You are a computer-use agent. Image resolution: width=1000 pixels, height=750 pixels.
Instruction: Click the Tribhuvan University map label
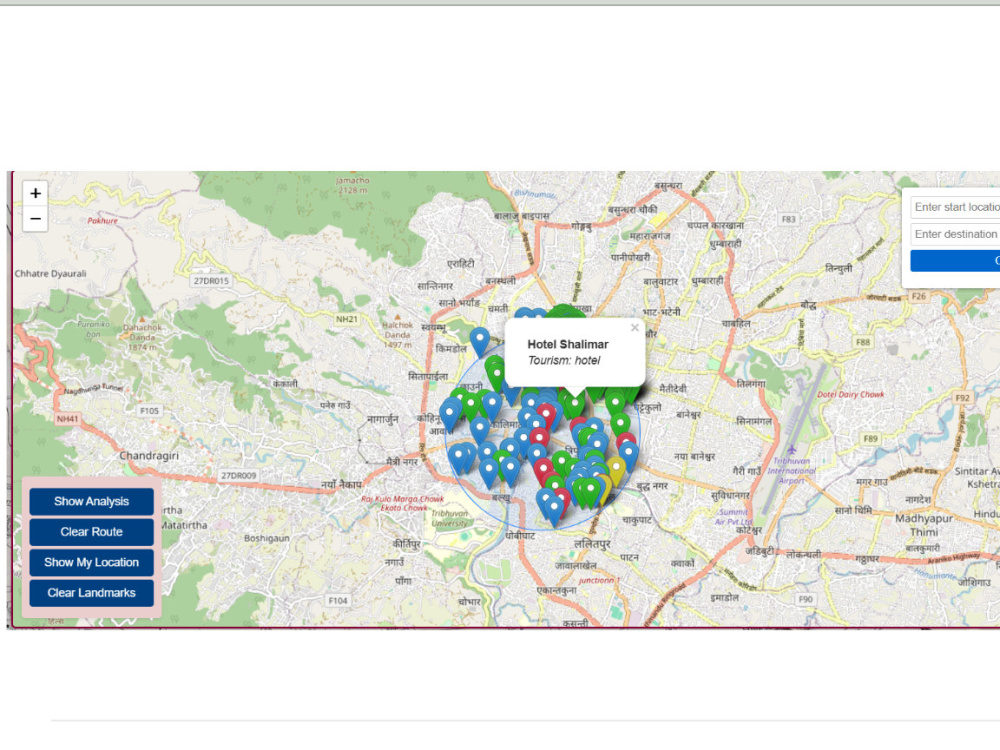coord(450,518)
